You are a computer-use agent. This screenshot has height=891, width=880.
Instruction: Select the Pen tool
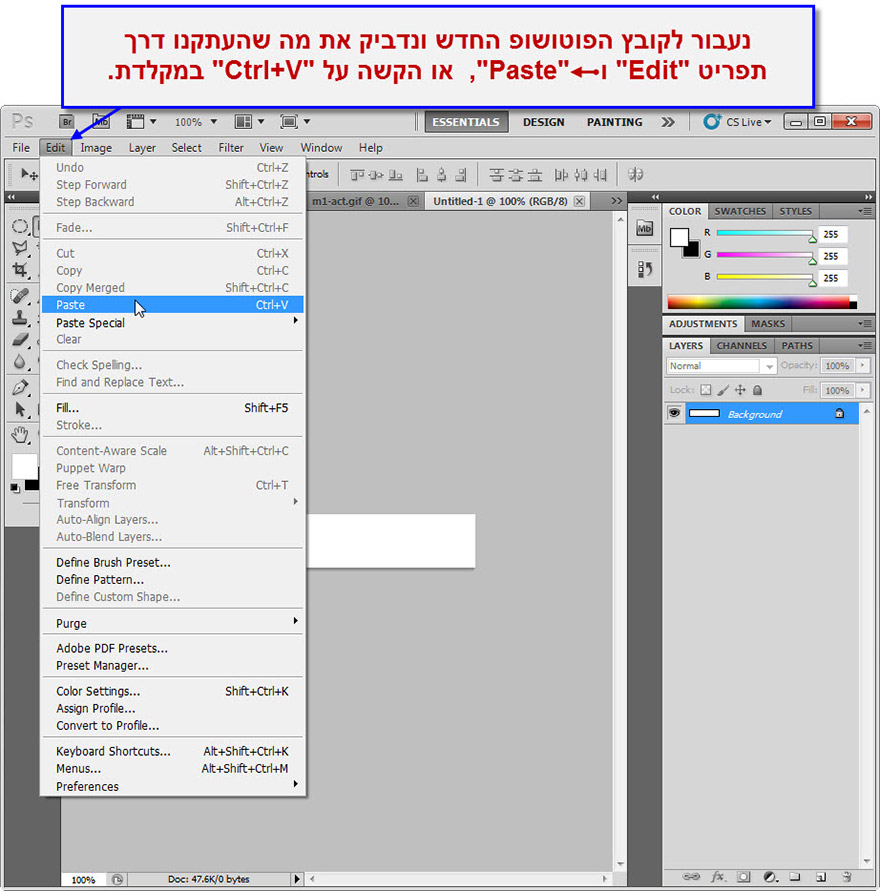tap(20, 388)
